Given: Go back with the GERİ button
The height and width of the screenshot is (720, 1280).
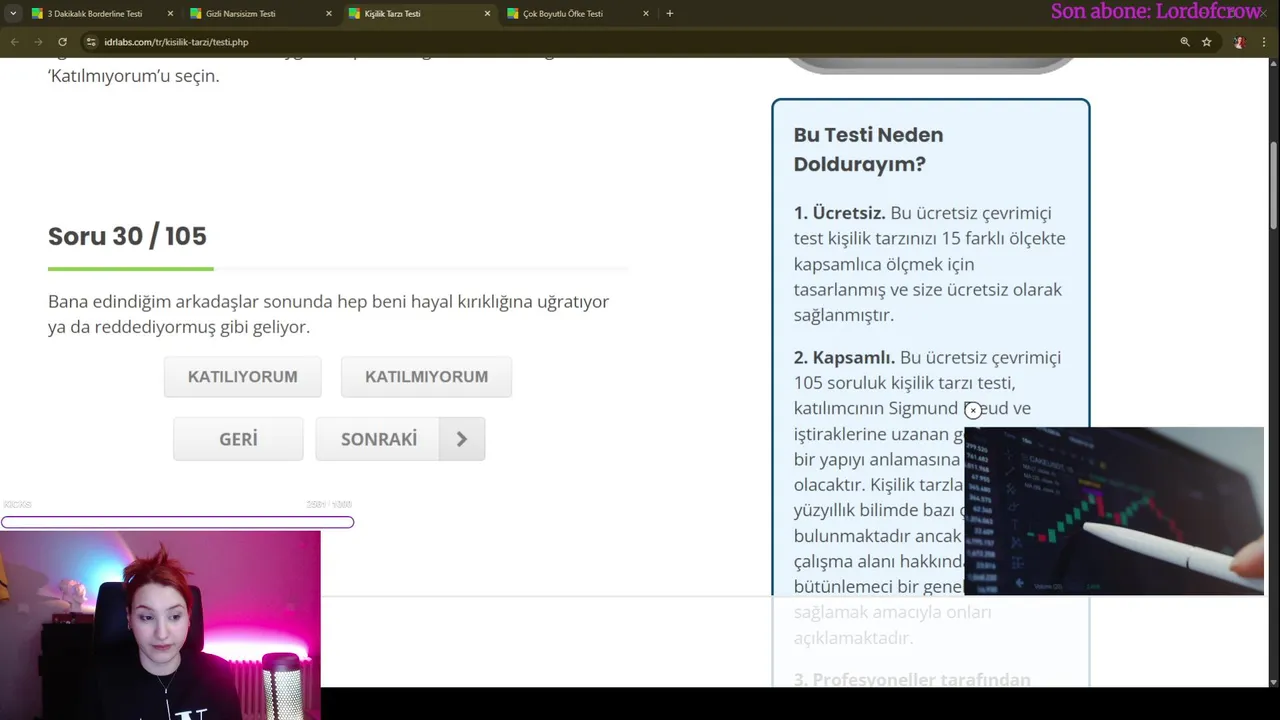Looking at the screenshot, I should [238, 439].
